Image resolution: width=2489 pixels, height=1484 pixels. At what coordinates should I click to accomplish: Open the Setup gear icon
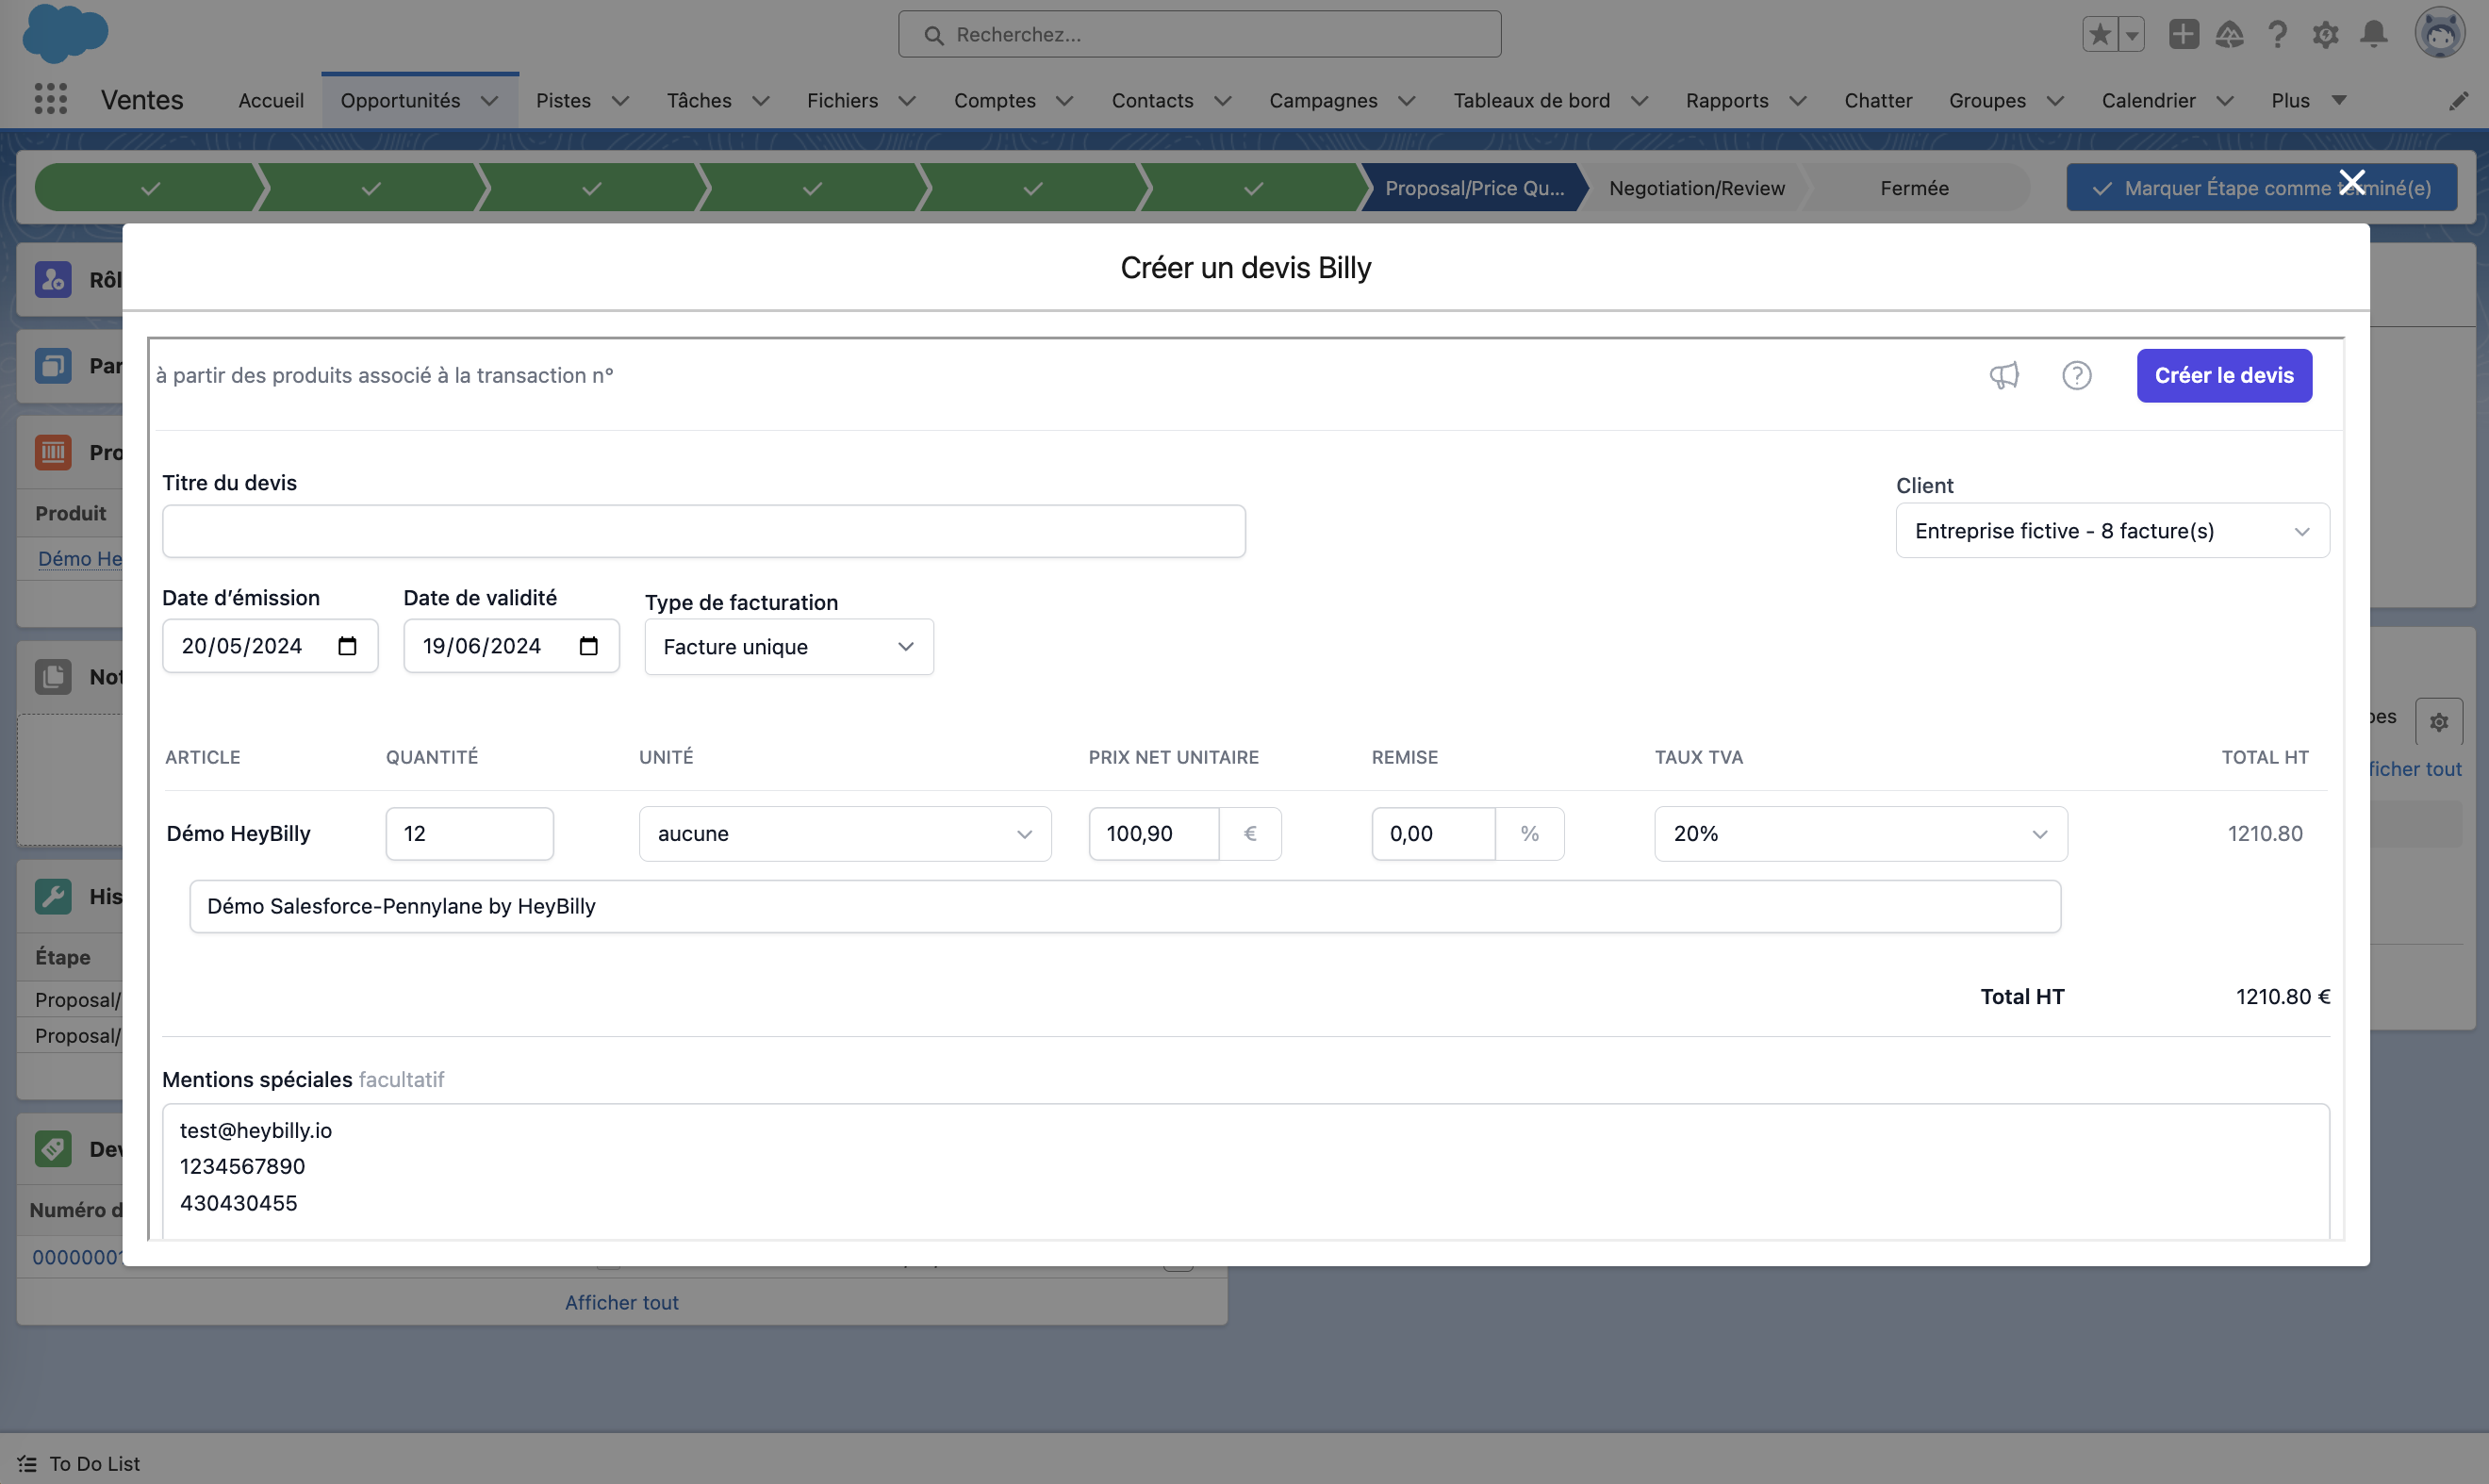pos(2325,34)
